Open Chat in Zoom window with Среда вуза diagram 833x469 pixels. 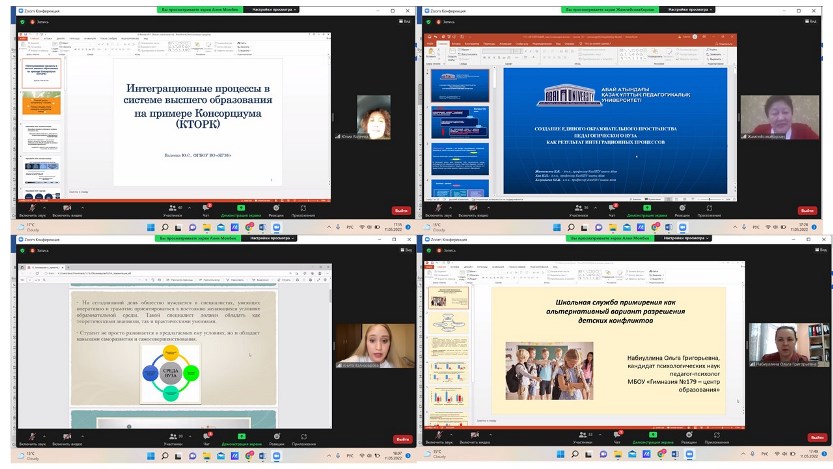pyautogui.click(x=206, y=435)
